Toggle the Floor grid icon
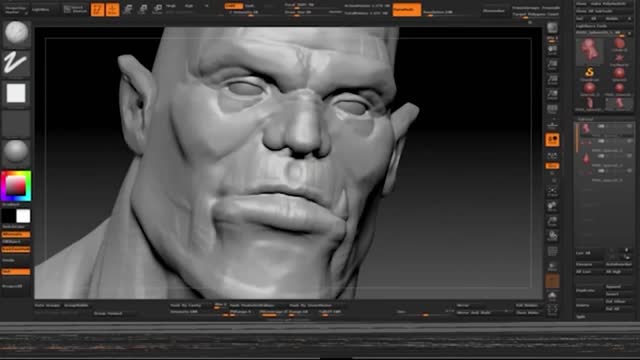The width and height of the screenshot is (640, 360). 552,124
